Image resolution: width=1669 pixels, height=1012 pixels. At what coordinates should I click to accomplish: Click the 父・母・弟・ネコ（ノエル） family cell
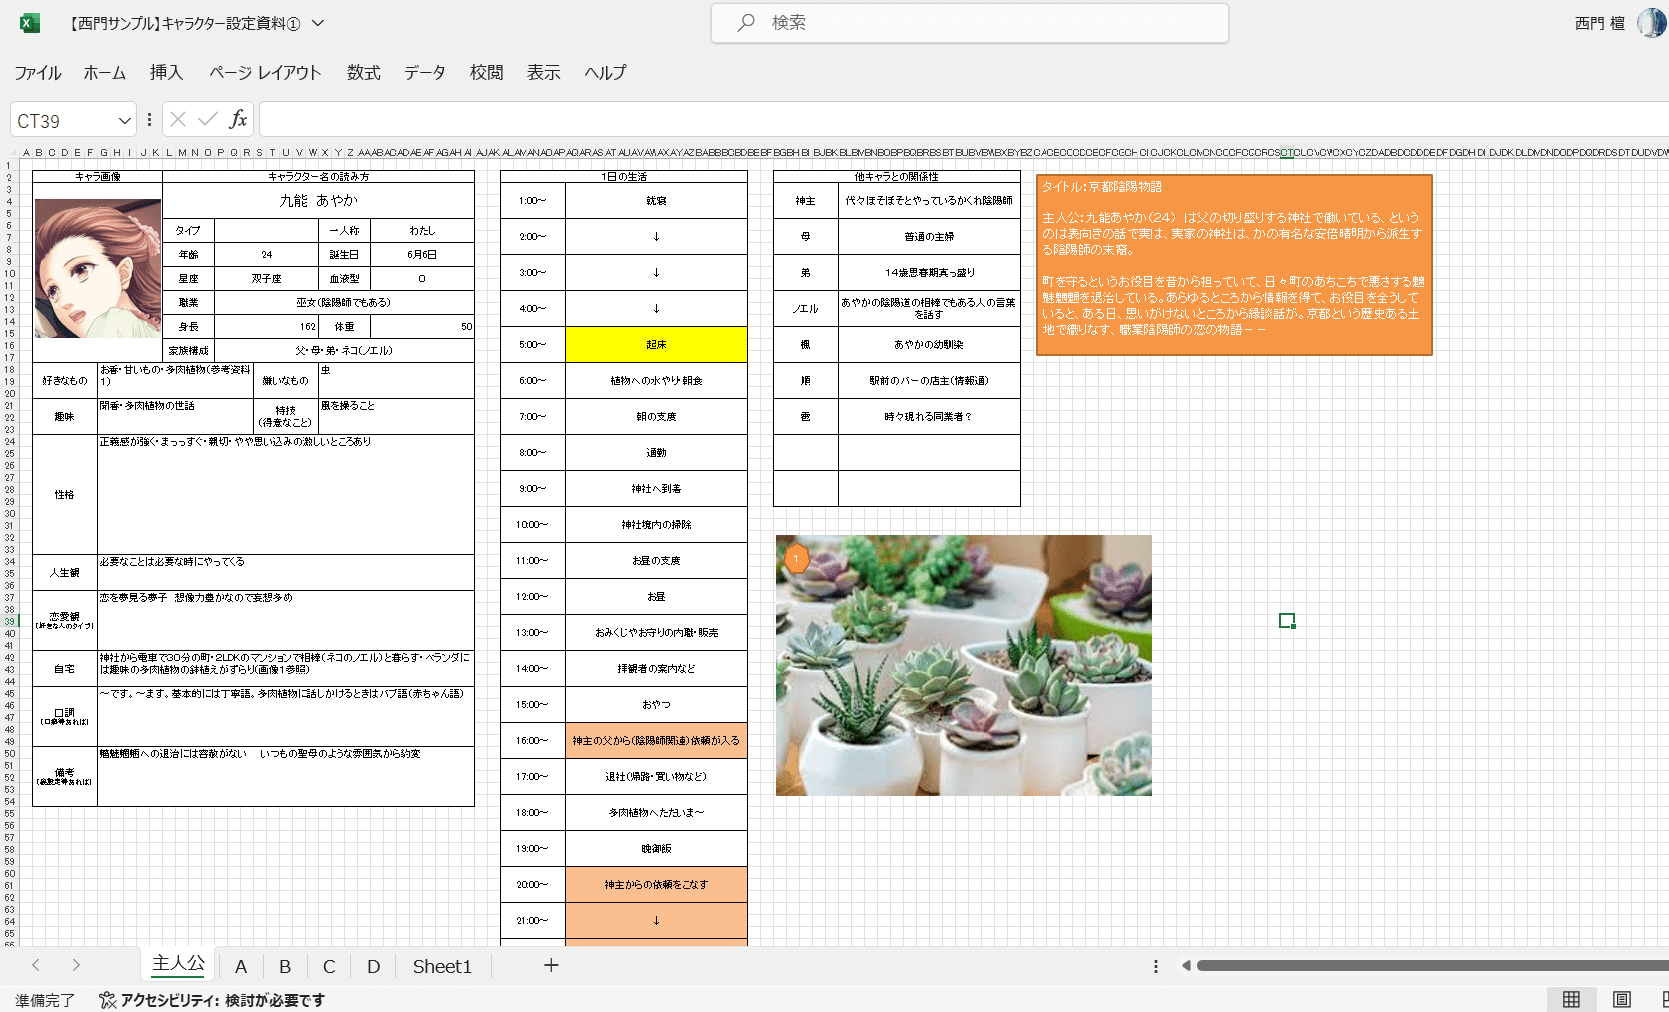point(344,350)
